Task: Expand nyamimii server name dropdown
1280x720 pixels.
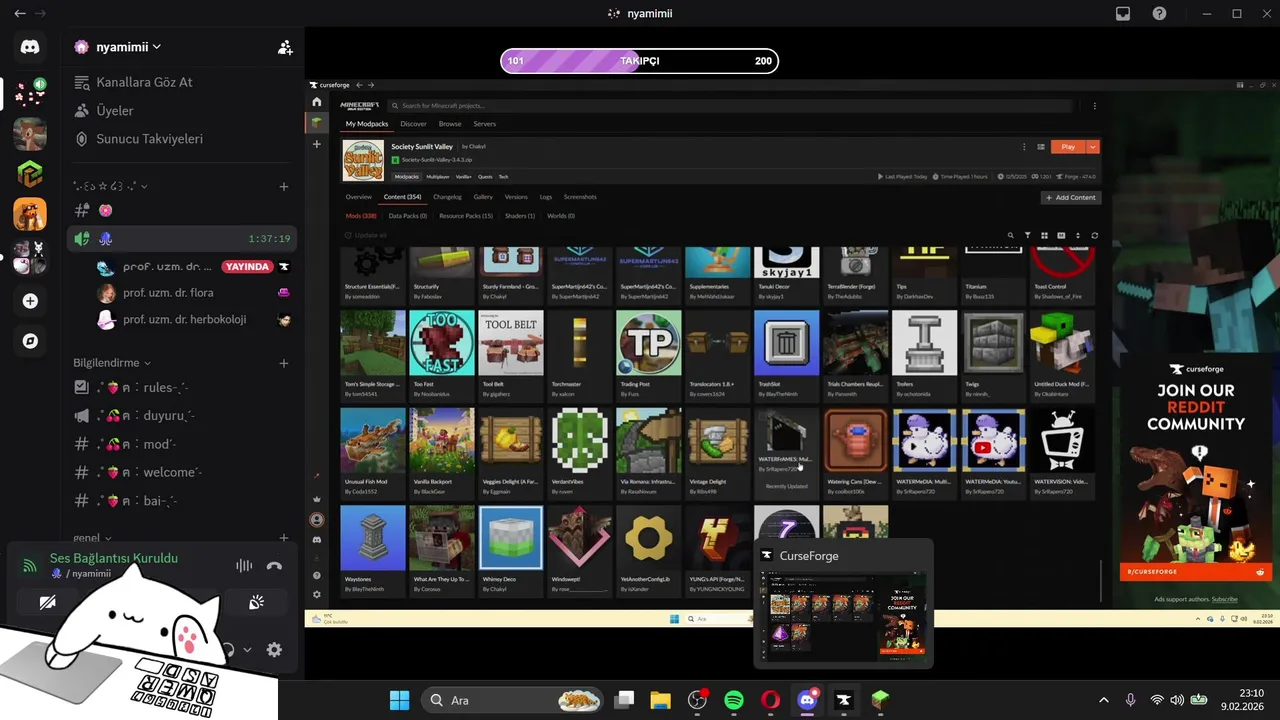Action: pyautogui.click(x=157, y=47)
